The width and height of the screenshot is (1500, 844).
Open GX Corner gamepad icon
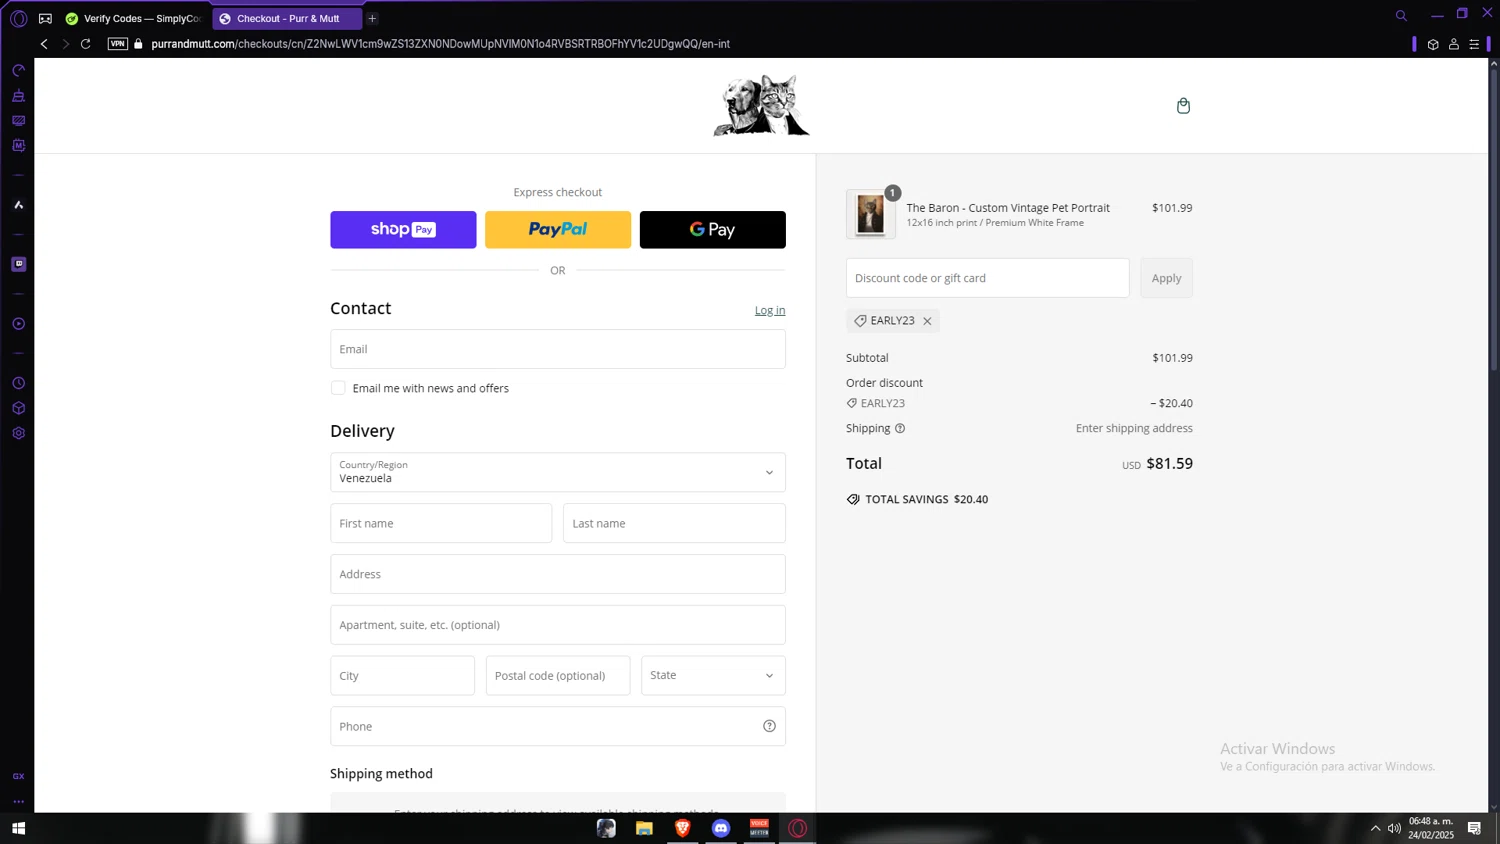click(x=45, y=18)
